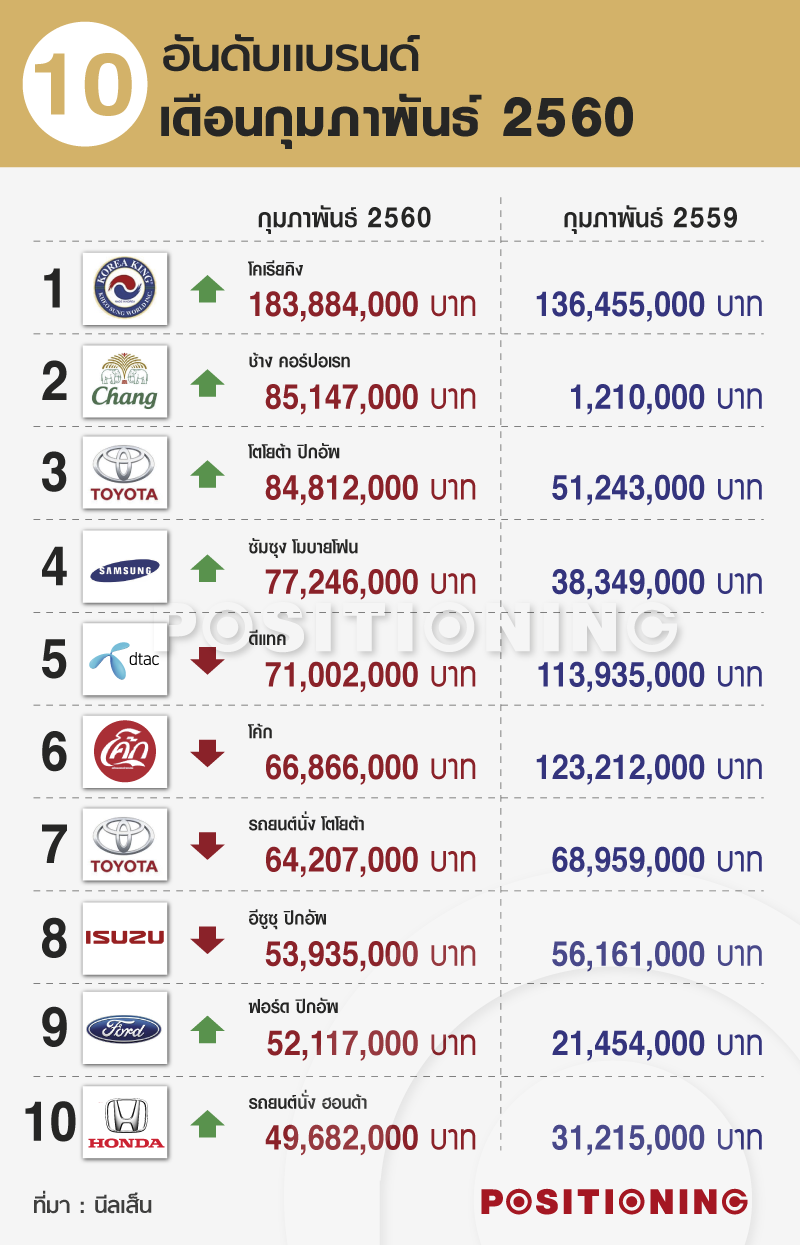Image resolution: width=800 pixels, height=1245 pixels.
Task: Click the POSITIONING logo at bottom
Action: (x=614, y=1201)
